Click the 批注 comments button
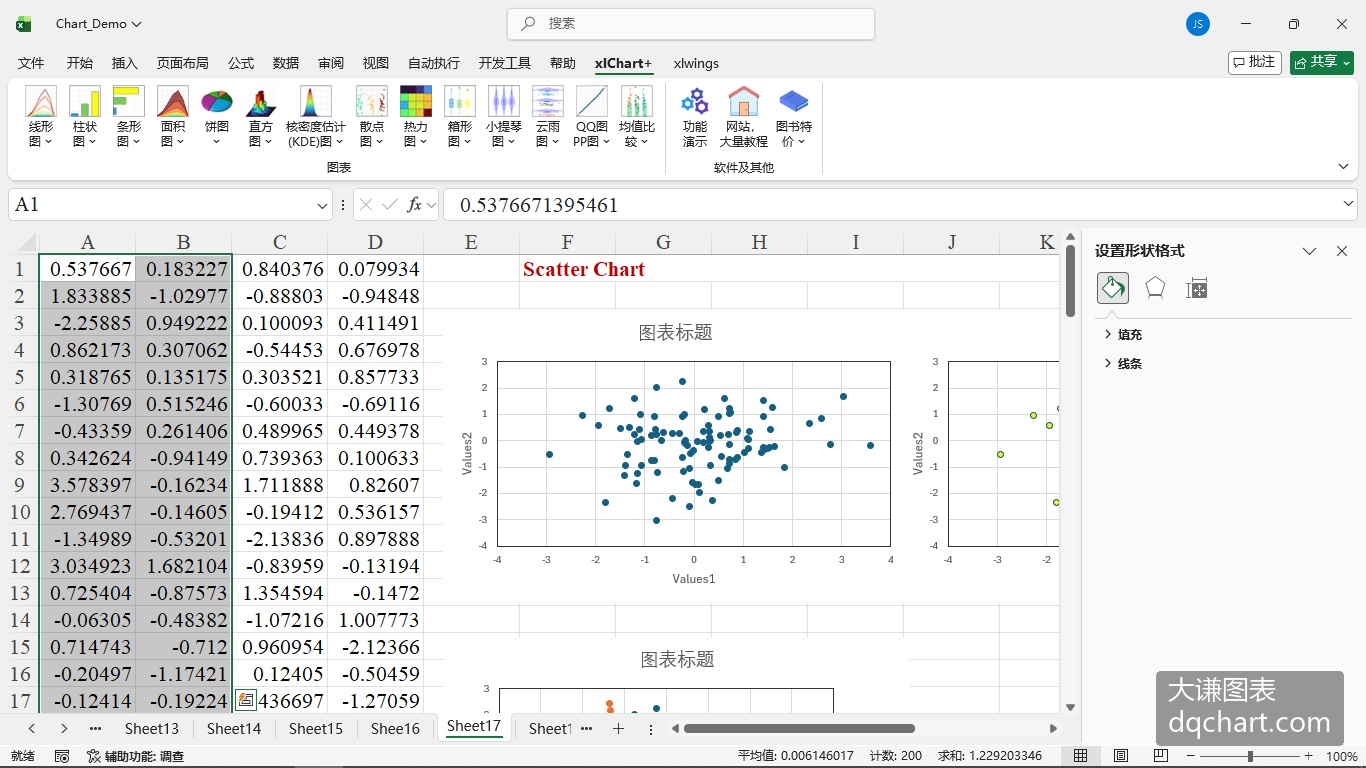Viewport: 1366px width, 768px height. (1254, 62)
